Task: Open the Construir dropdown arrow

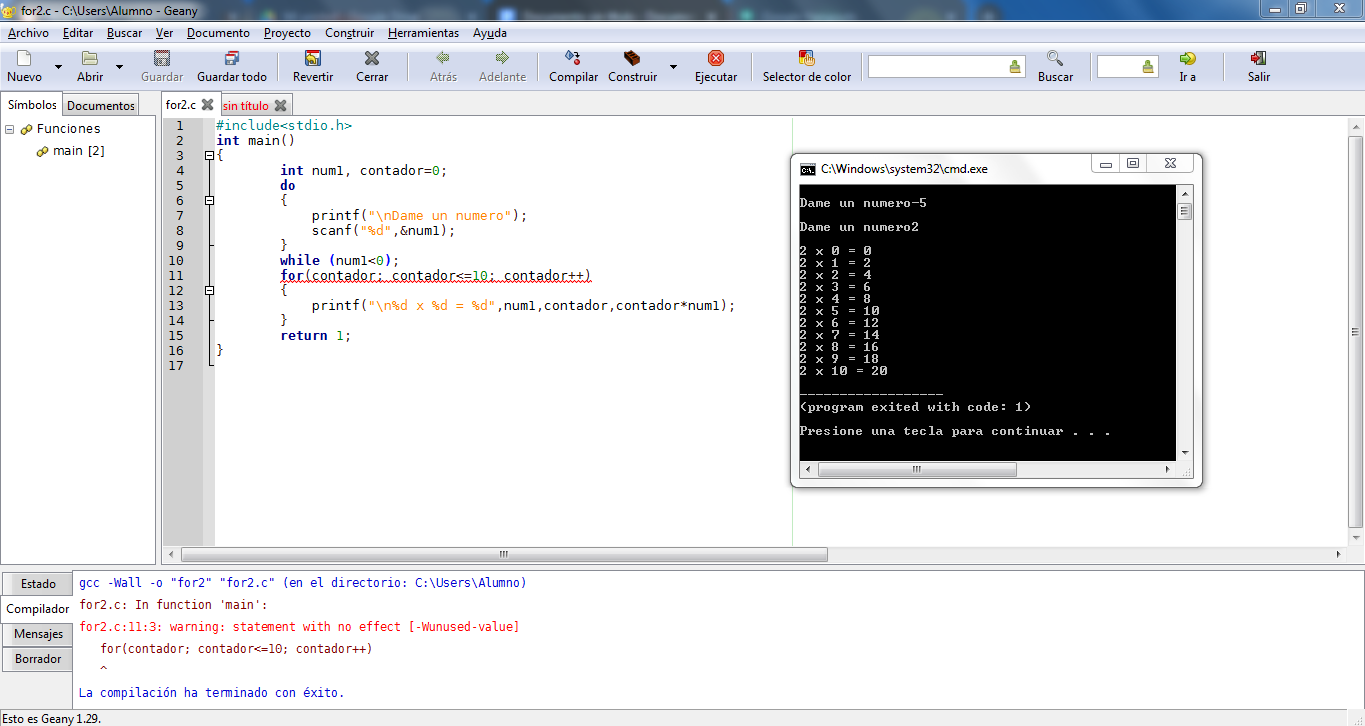Action: [x=673, y=67]
